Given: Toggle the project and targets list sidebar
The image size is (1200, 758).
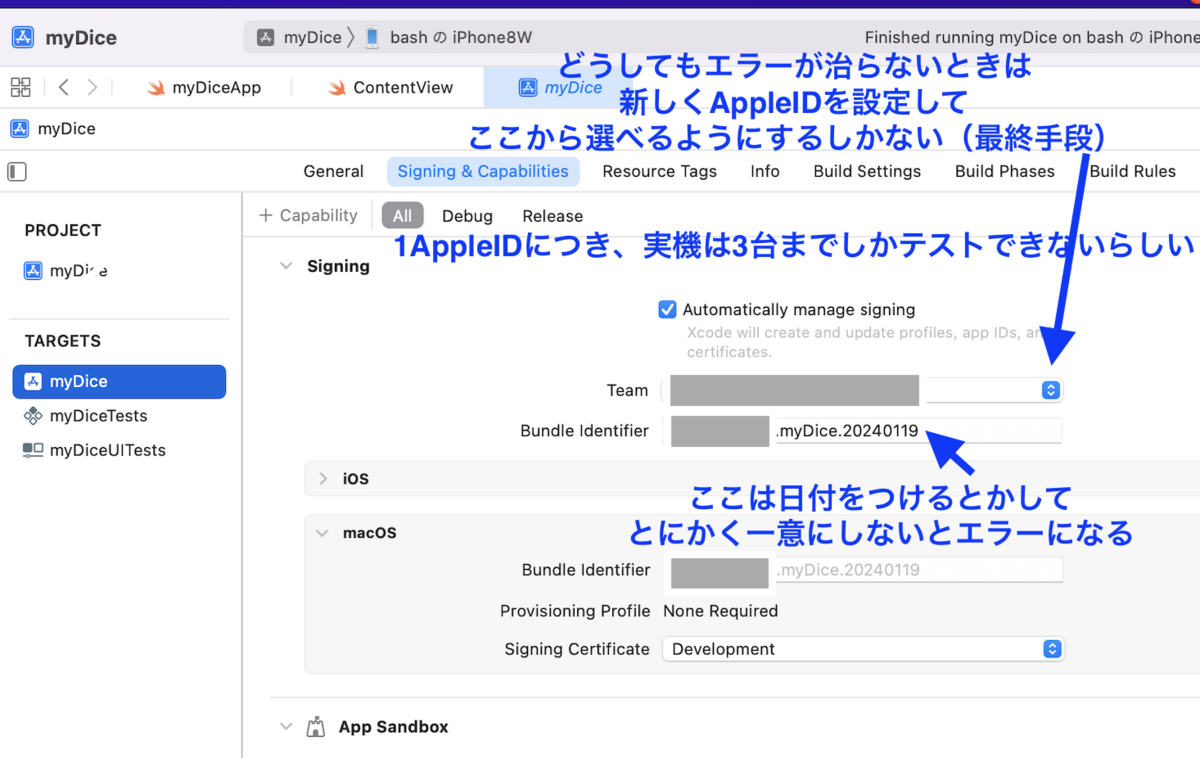Looking at the screenshot, I should (17, 172).
